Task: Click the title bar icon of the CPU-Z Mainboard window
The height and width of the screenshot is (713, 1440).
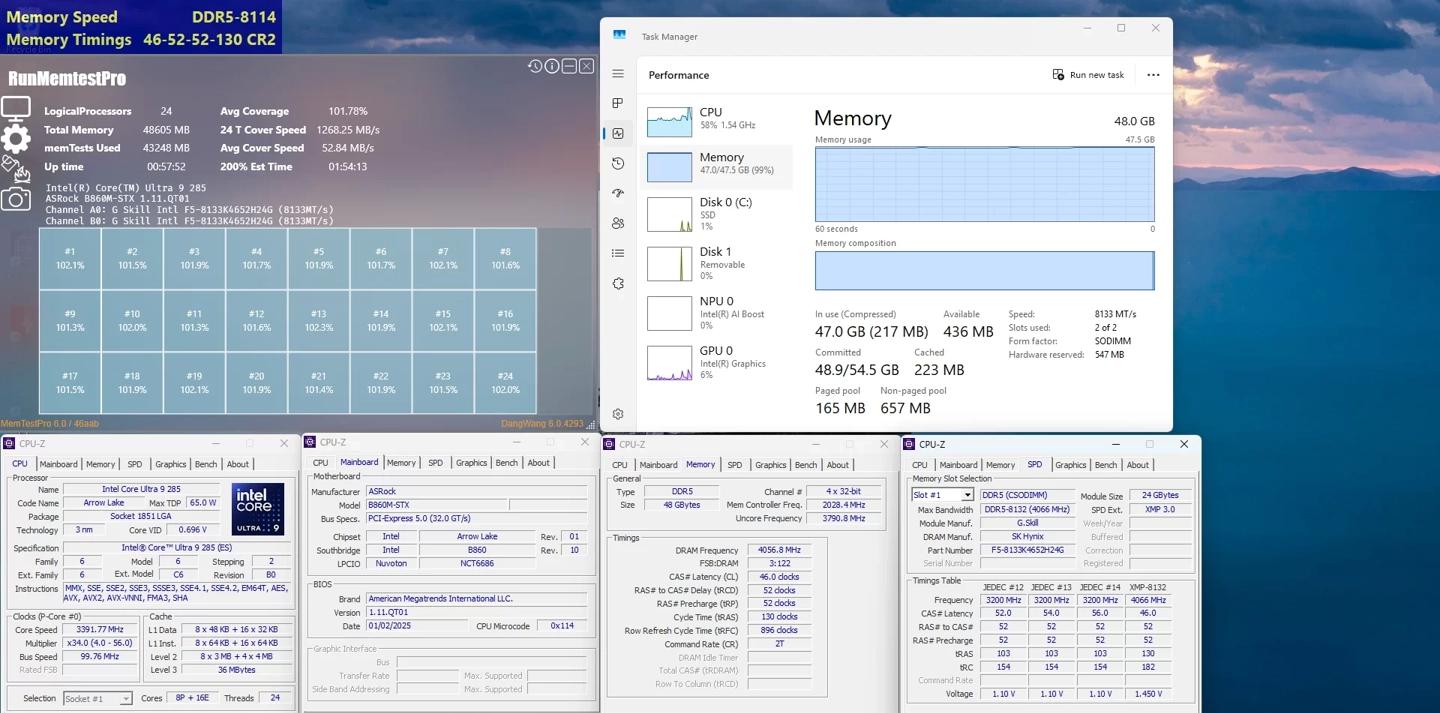Action: (310, 442)
